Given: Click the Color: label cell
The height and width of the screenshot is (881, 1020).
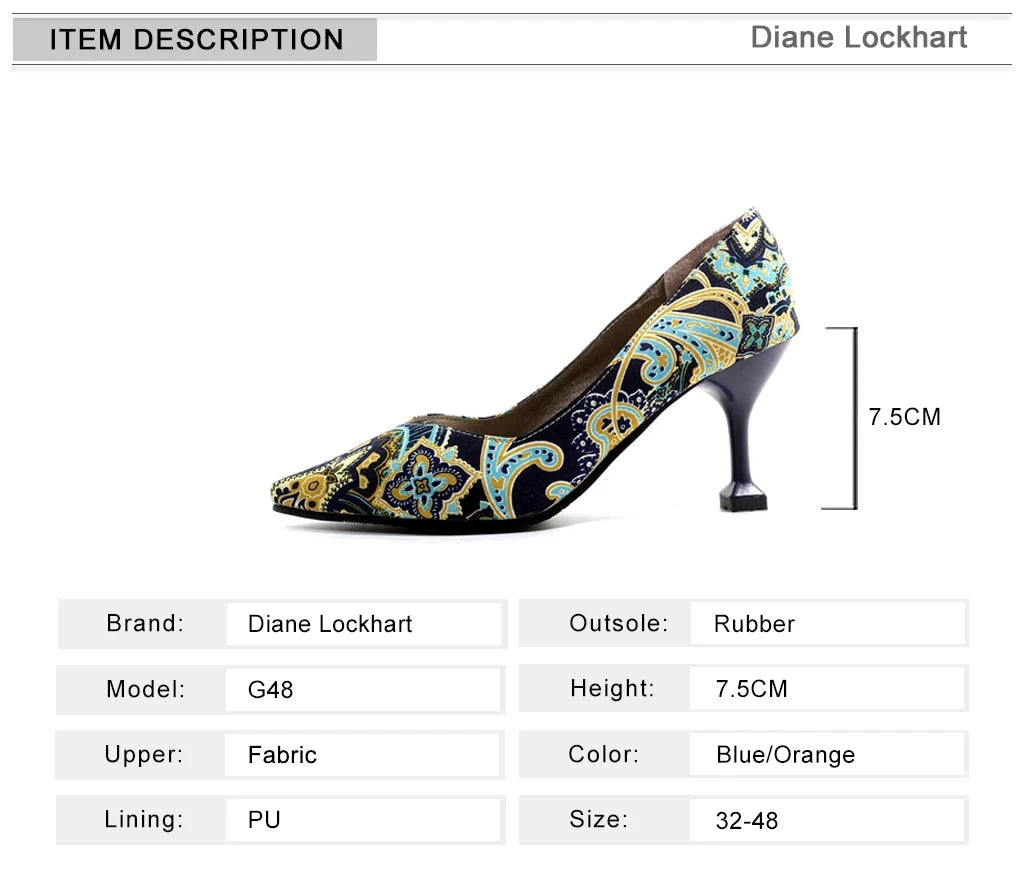Looking at the screenshot, I should tap(603, 755).
